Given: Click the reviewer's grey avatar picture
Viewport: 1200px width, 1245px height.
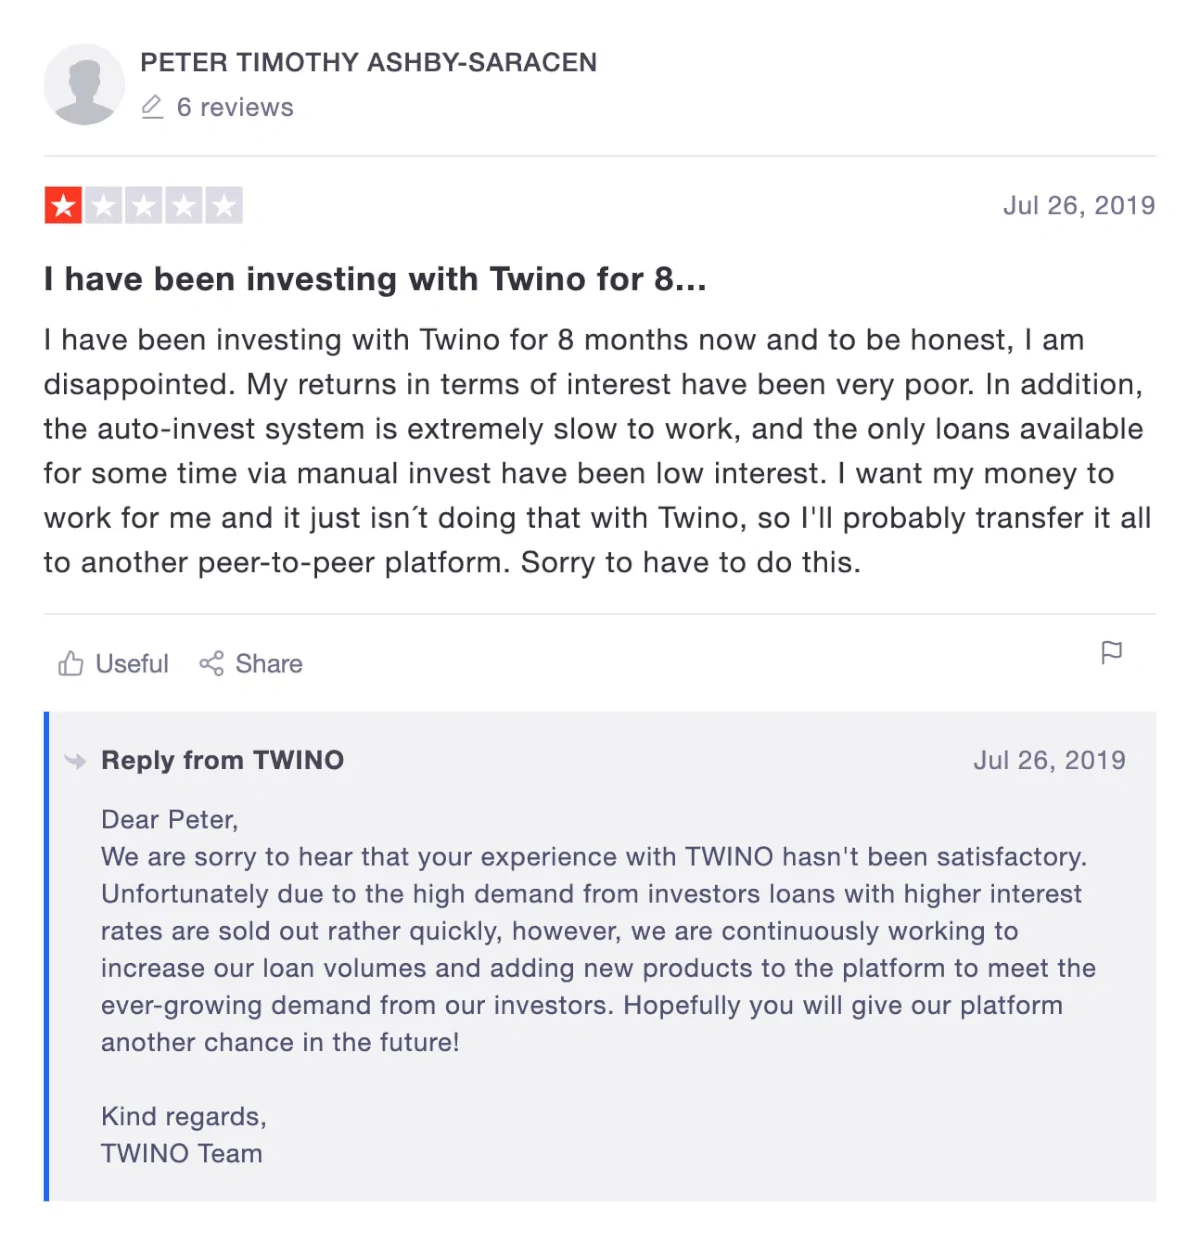Looking at the screenshot, I should point(84,84).
